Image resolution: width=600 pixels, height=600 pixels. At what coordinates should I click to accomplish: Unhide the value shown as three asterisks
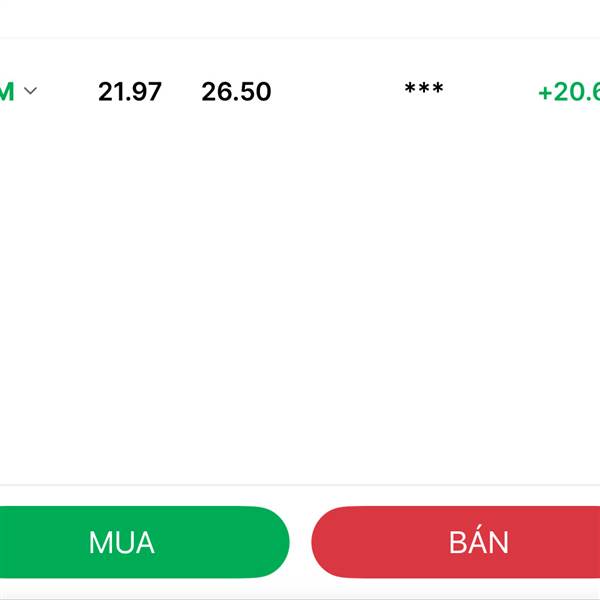(423, 91)
